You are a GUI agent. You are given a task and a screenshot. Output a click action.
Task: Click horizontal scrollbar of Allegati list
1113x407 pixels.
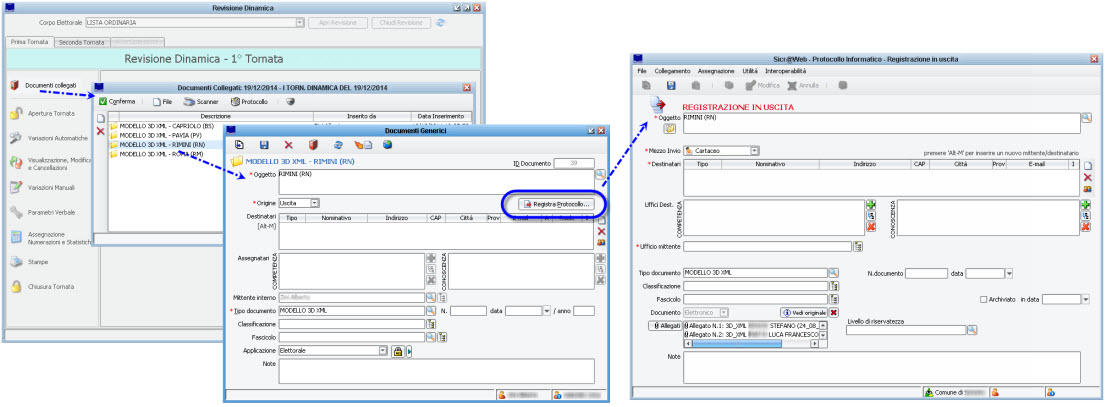[750, 344]
